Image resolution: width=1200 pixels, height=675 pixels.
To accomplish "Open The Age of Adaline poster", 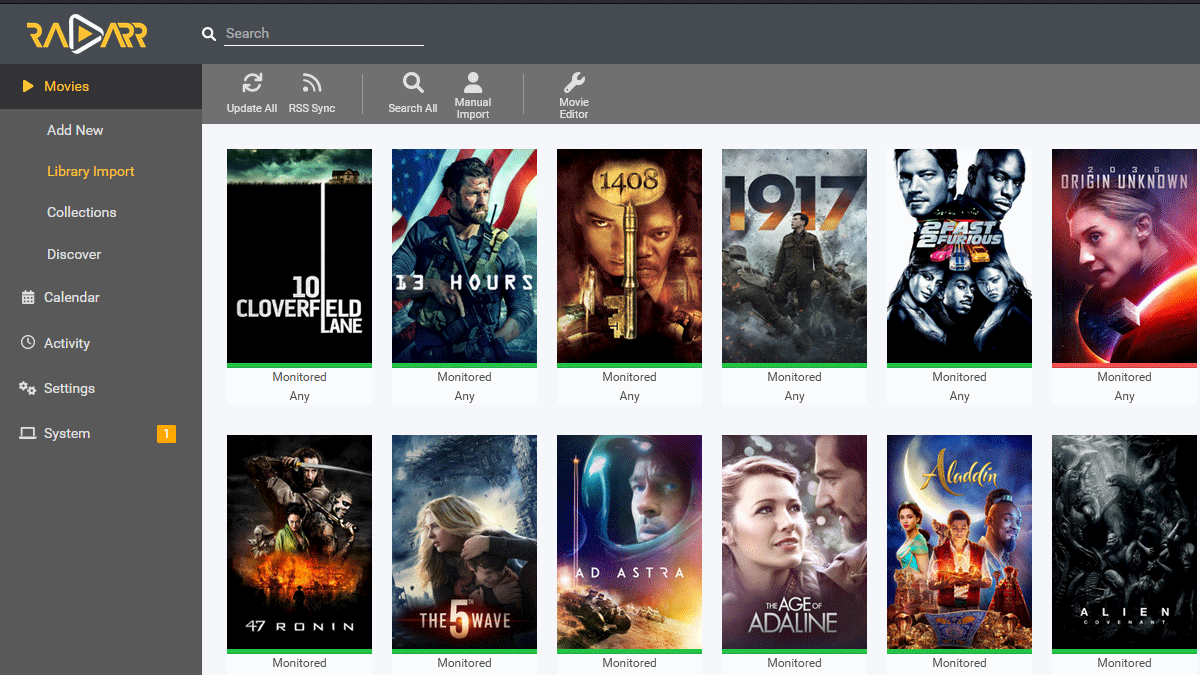I will click(x=794, y=542).
